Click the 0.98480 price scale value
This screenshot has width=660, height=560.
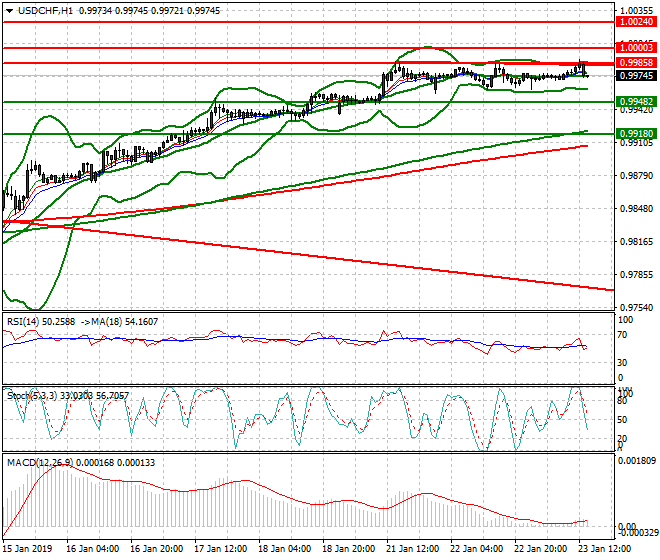click(637, 209)
